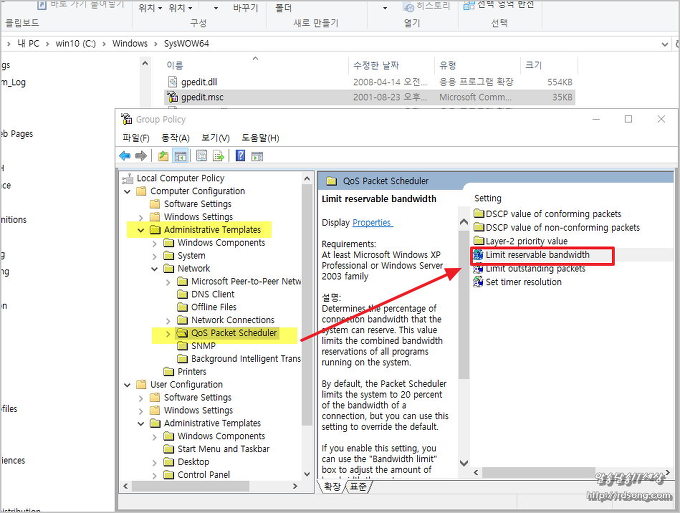
Task: Click the Back arrow in Group Policy toolbar
Action: [x=125, y=156]
